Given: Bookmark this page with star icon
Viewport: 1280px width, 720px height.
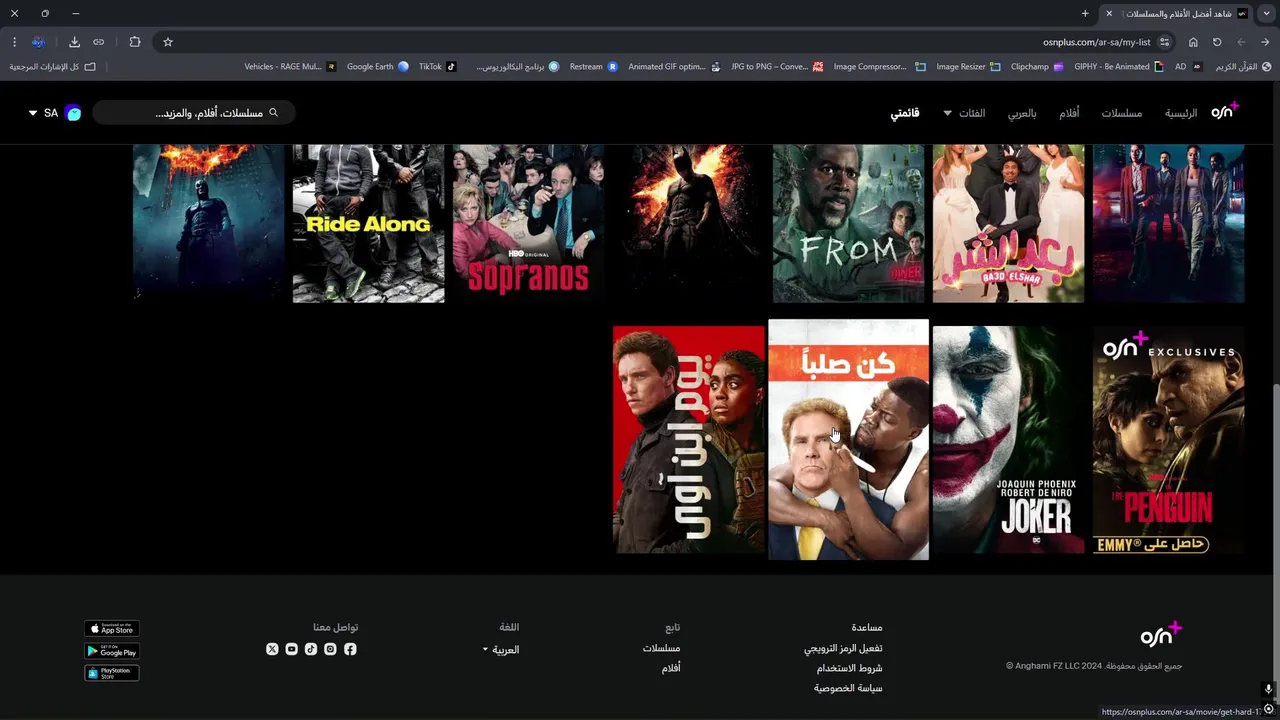Looking at the screenshot, I should point(168,42).
